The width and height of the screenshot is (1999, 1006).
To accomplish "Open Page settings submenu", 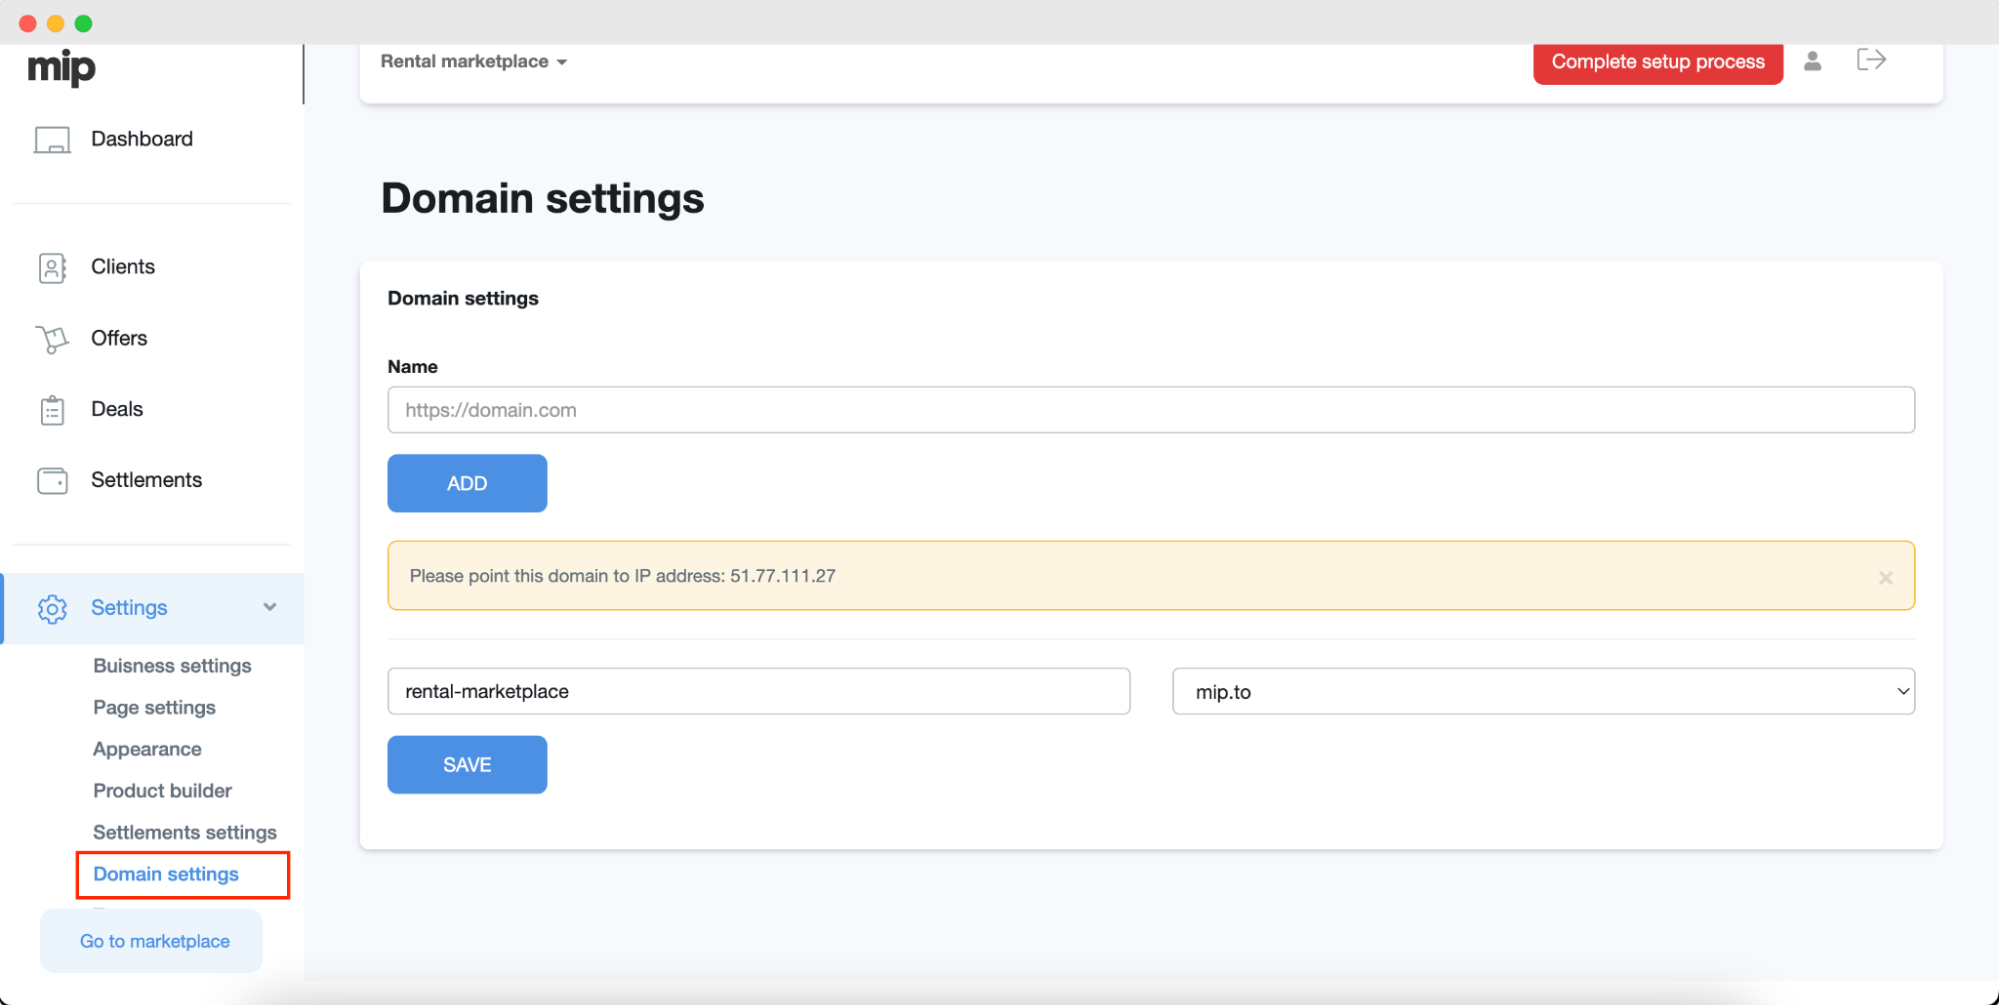I will (154, 708).
